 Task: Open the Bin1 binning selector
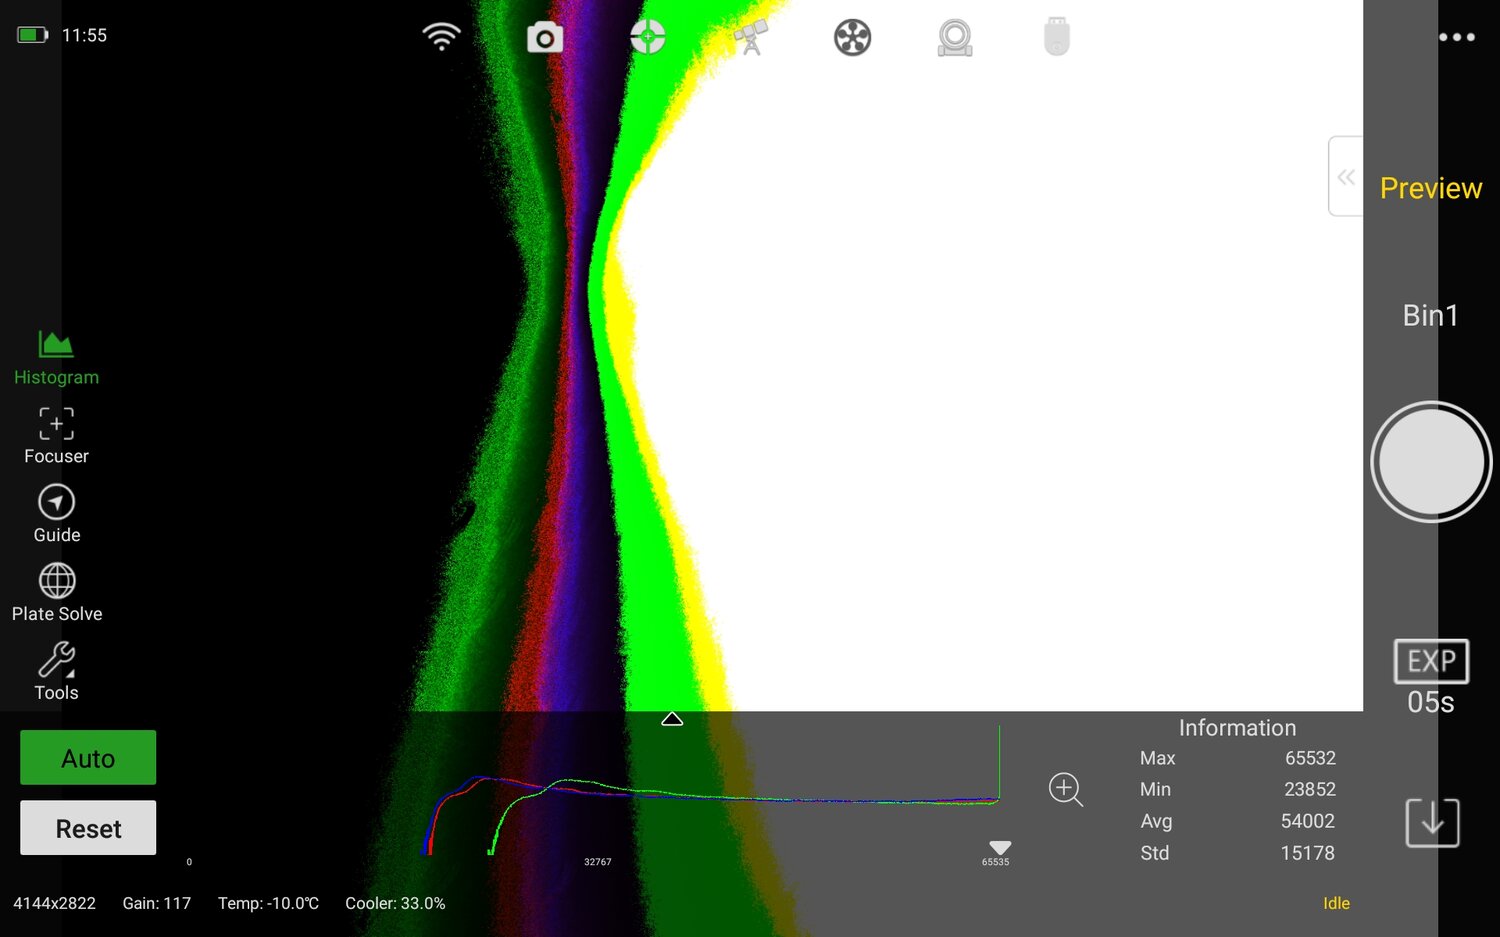(x=1430, y=315)
